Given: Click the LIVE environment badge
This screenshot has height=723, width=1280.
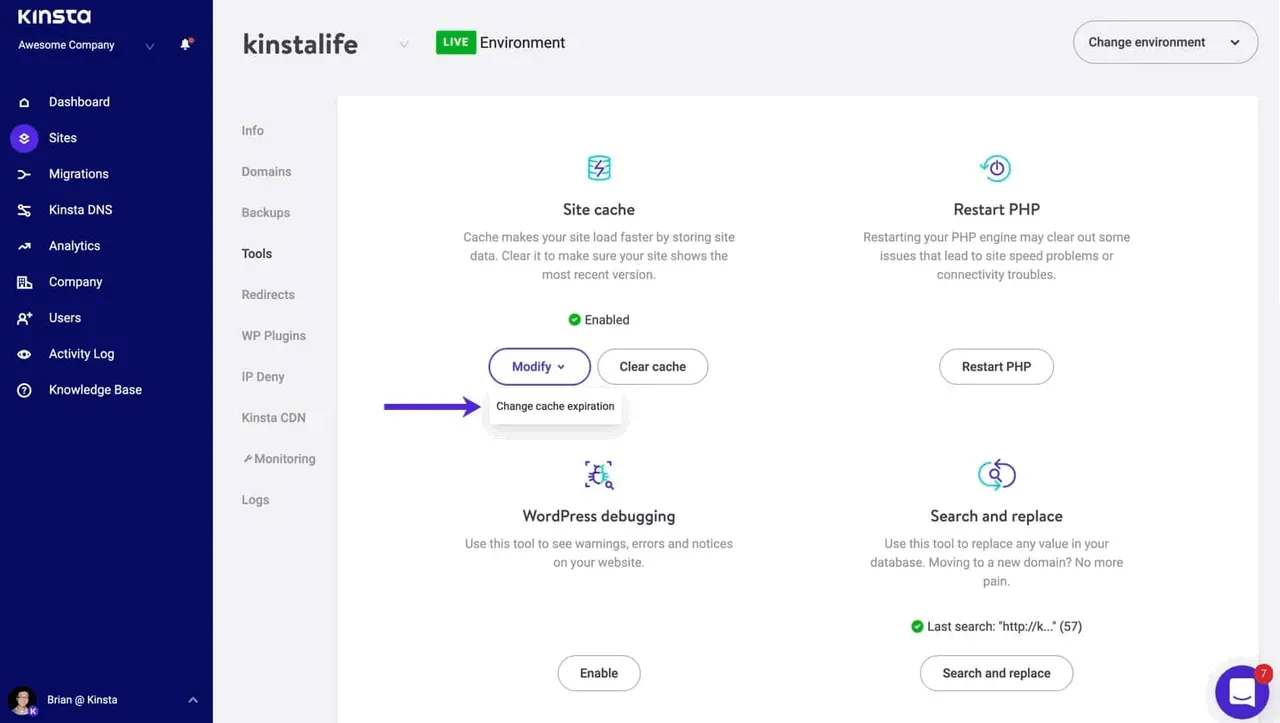Looking at the screenshot, I should tap(456, 42).
